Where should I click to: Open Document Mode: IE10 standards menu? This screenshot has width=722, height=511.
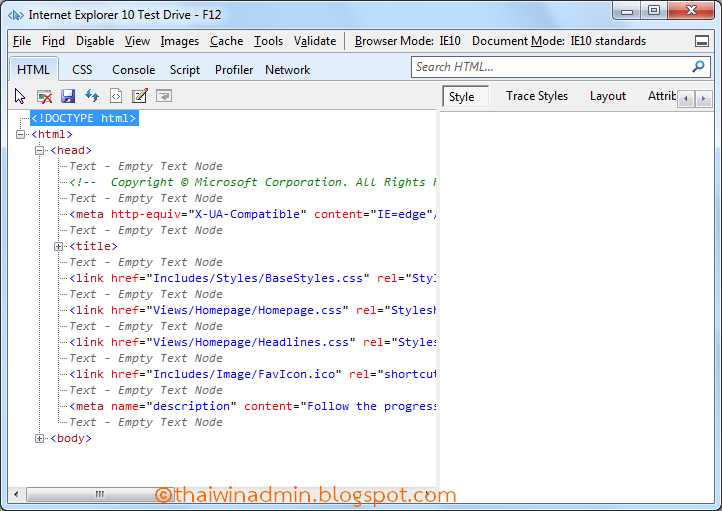pos(559,41)
